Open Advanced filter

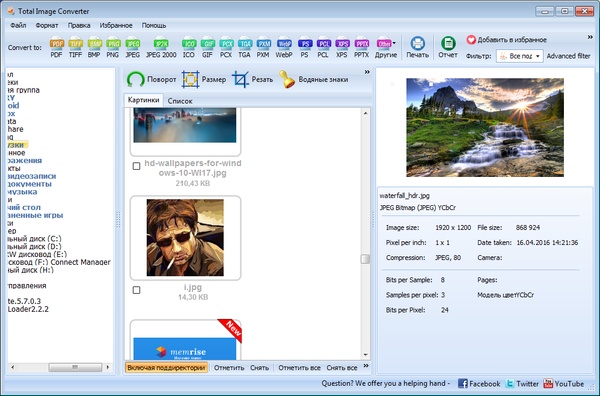pos(568,56)
